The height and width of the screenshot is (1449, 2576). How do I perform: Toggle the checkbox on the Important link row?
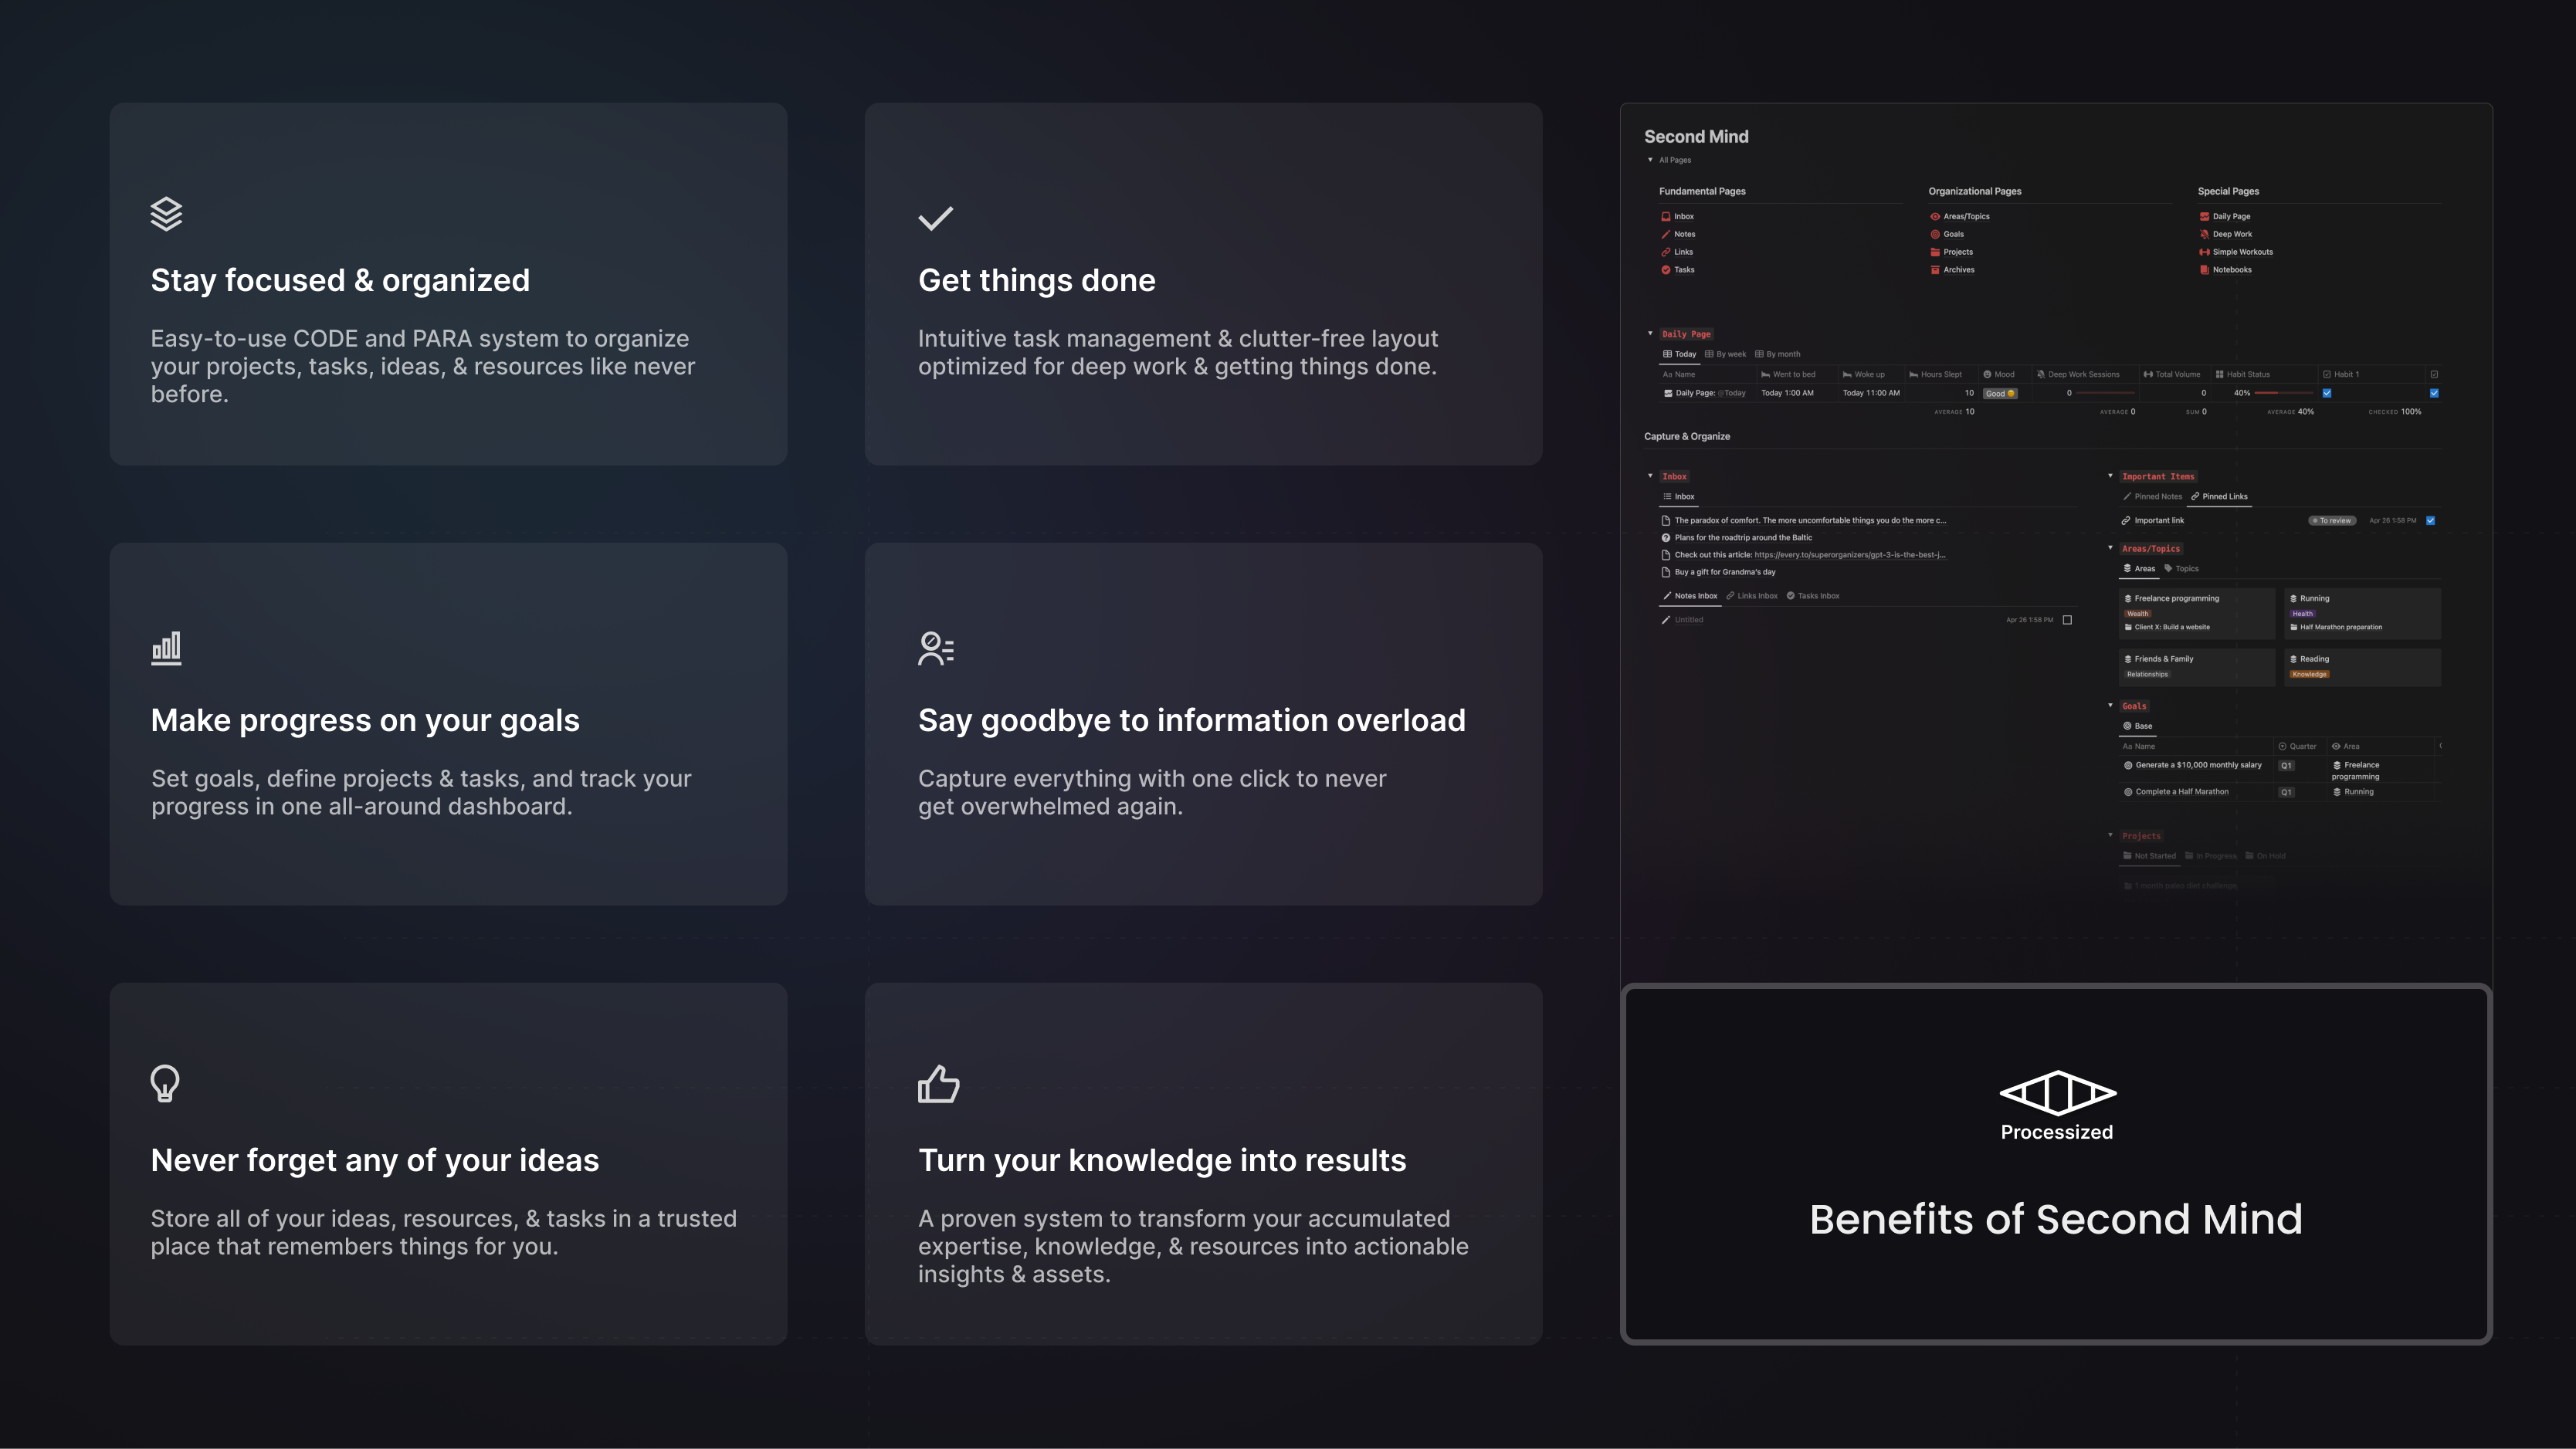point(2431,521)
